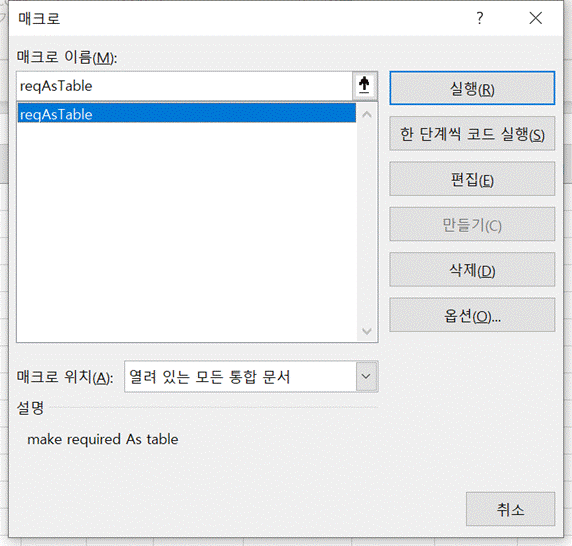Open the help question mark icon
This screenshot has height=546, width=572.
[x=480, y=18]
